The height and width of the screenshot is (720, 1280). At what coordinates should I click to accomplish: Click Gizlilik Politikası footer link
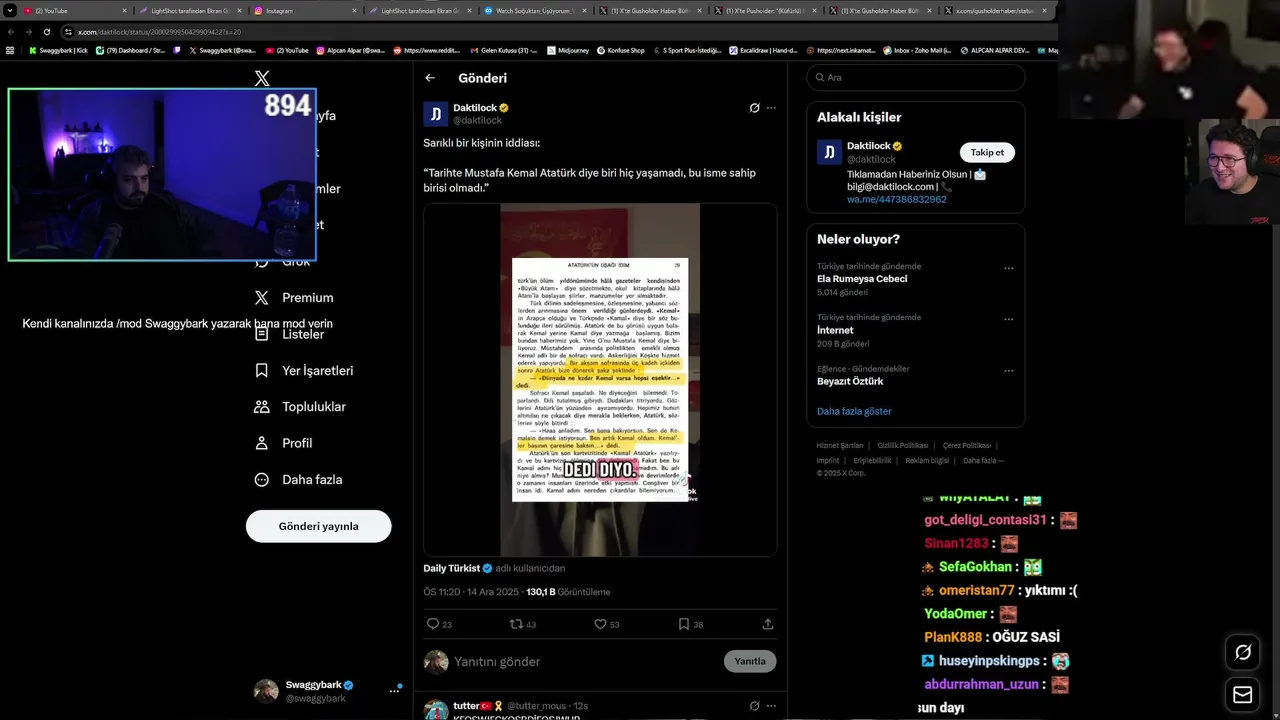pos(903,445)
